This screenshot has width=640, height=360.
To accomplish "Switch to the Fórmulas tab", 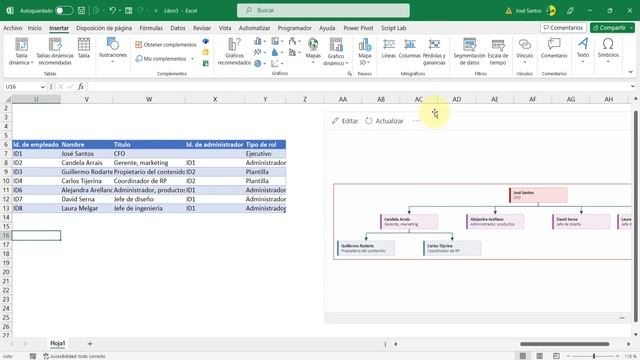I will pyautogui.click(x=151, y=28).
